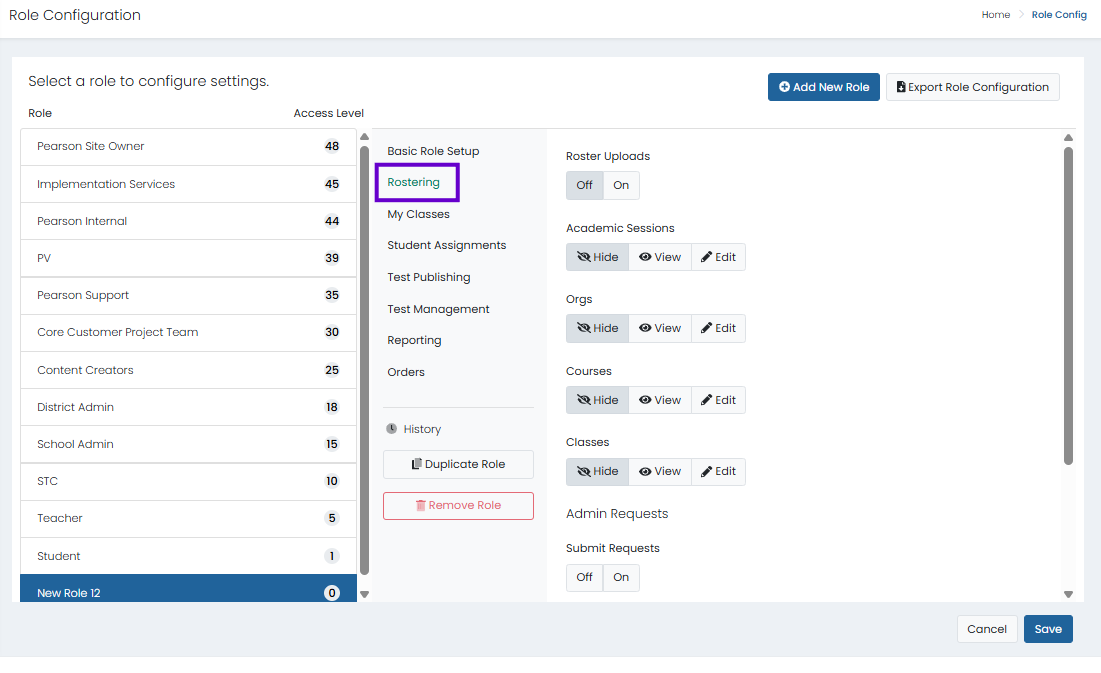Open the Orders section
Image resolution: width=1101 pixels, height=673 pixels.
[406, 372]
